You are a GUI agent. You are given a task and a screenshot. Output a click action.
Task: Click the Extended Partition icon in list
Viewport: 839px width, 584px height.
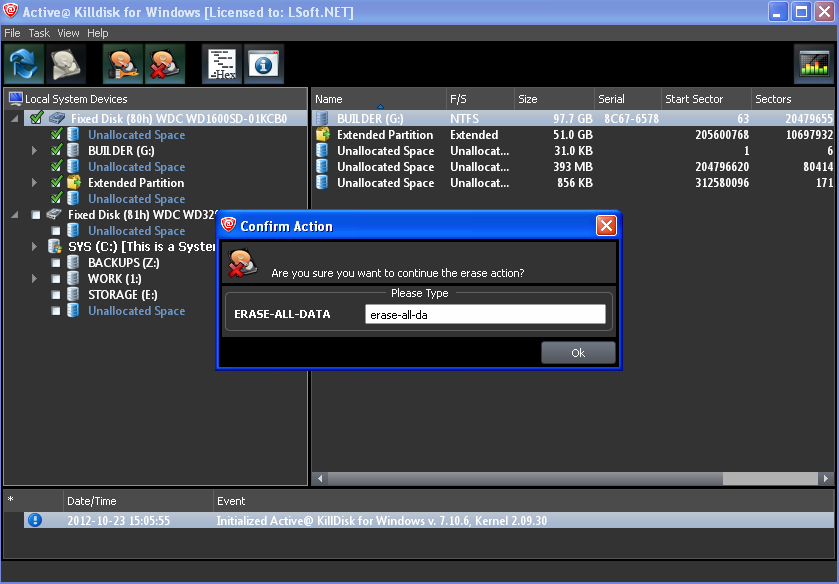pos(323,135)
